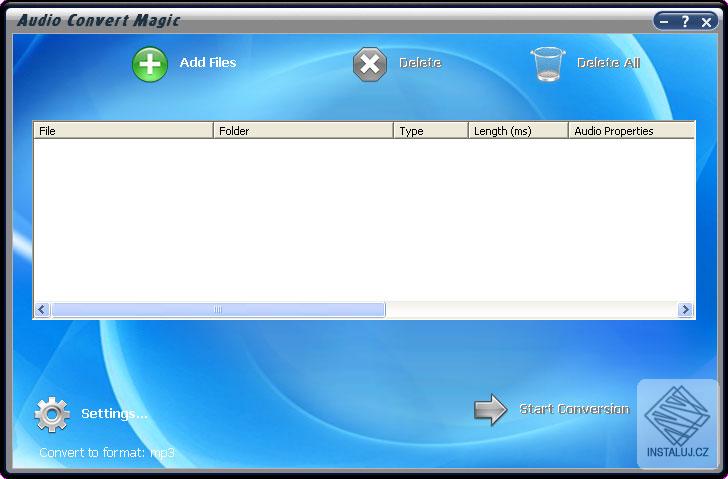Click the Settings... label
Image resolution: width=728 pixels, height=479 pixels.
pos(114,413)
